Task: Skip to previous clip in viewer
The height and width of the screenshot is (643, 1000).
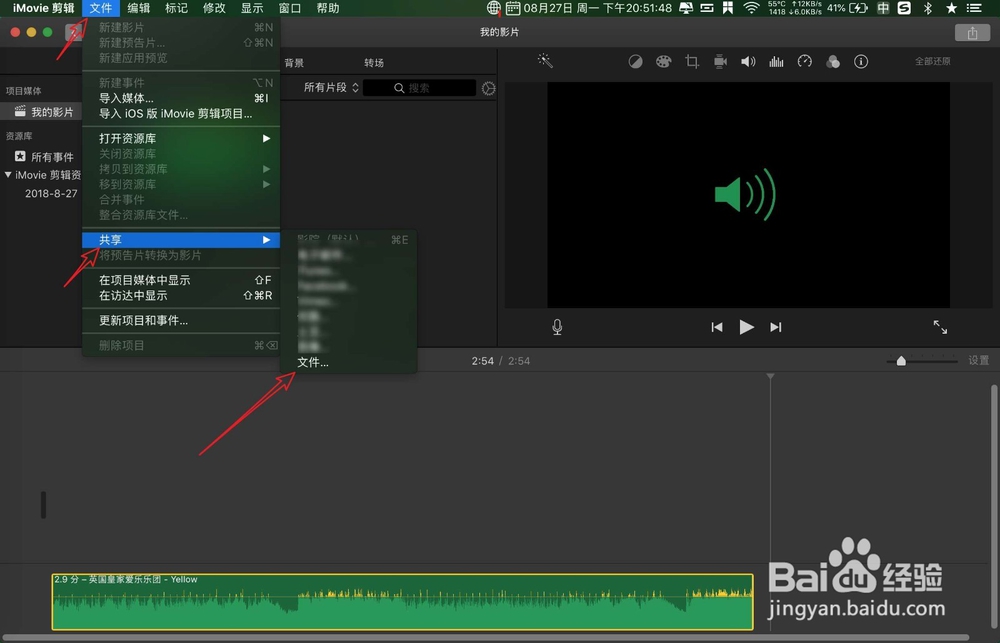Action: click(717, 327)
